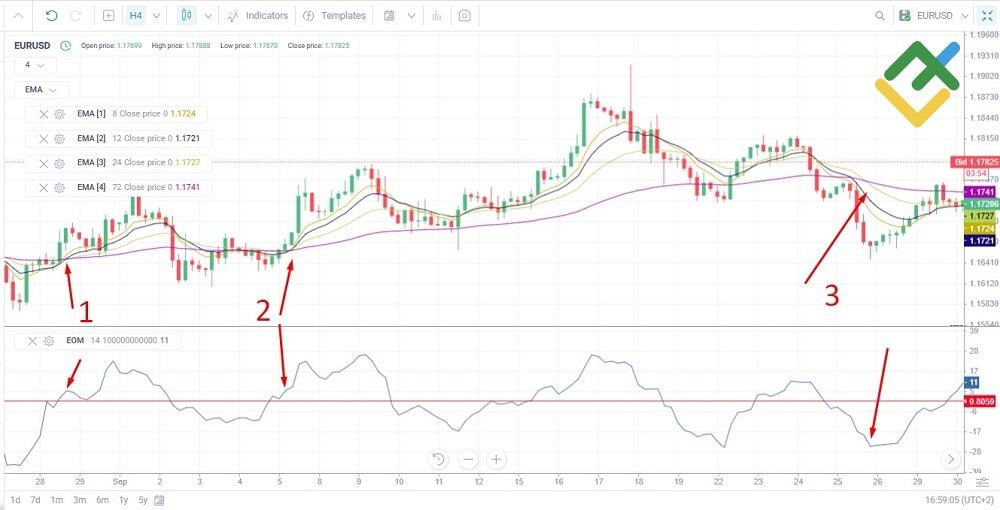Image resolution: width=1000 pixels, height=510 pixels.
Task: Open the Templates menu
Action: (x=334, y=15)
